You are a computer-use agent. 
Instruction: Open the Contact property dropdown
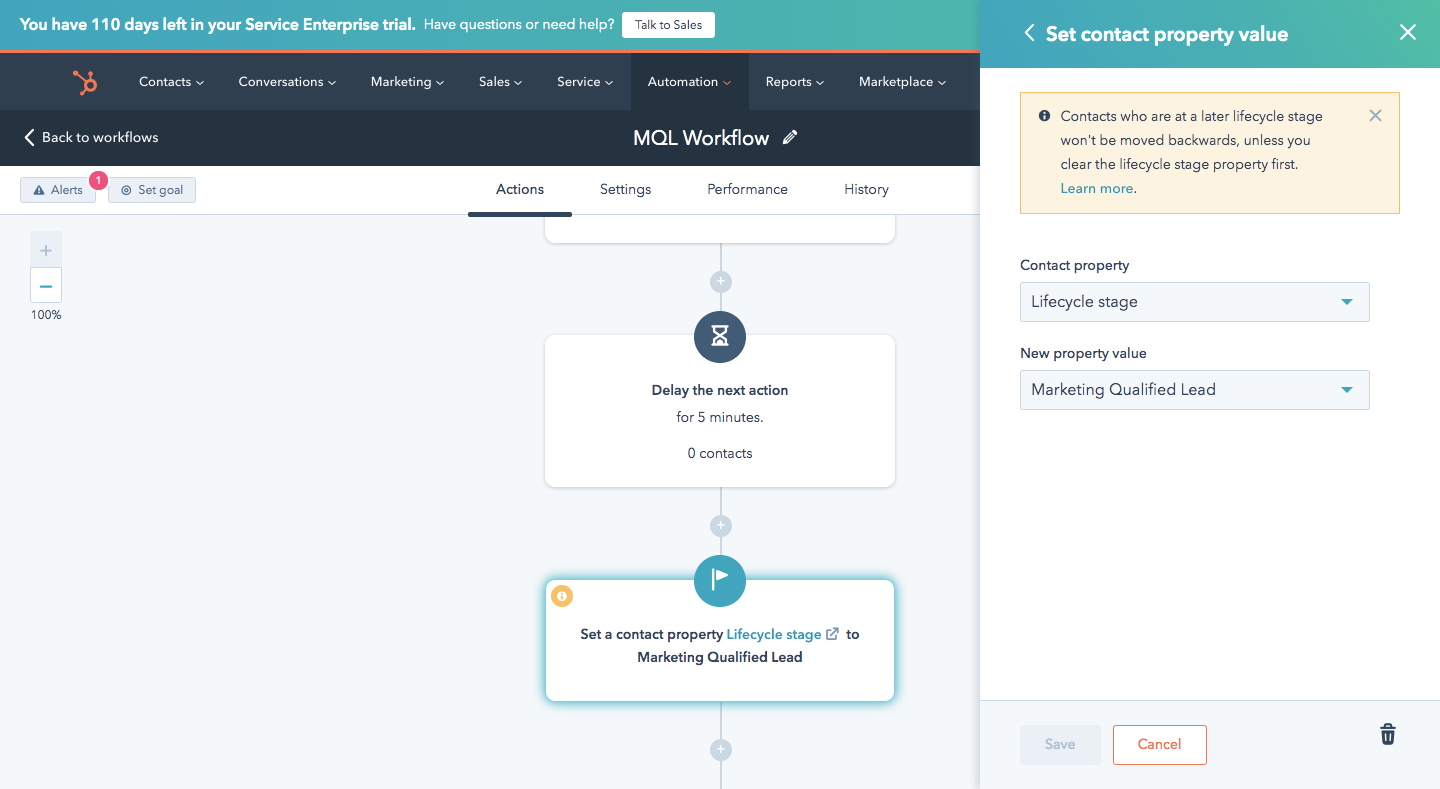1194,302
